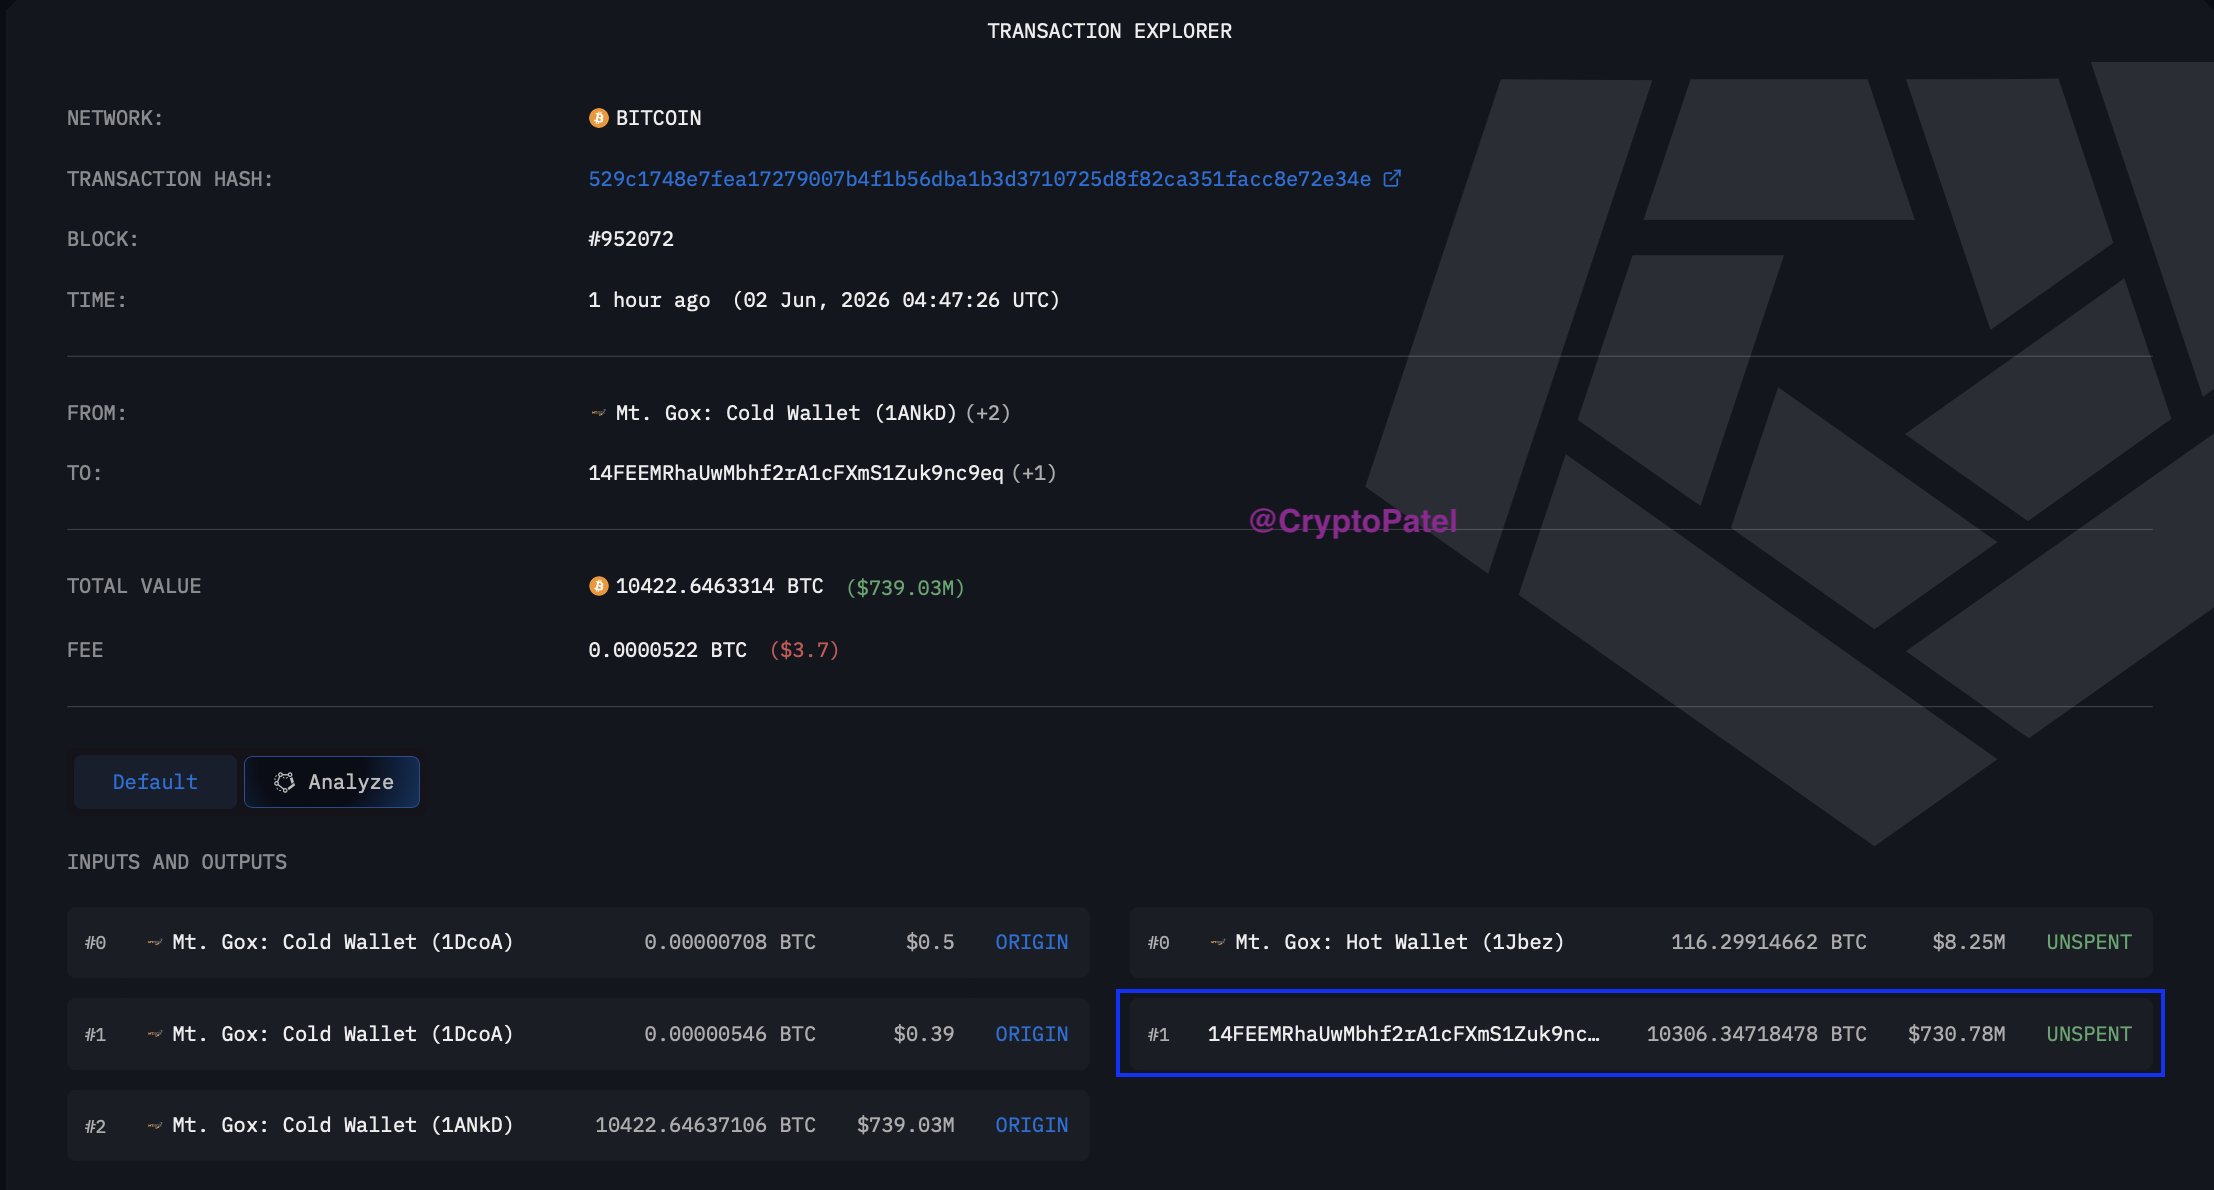Click the ($739.03M) total value in dollars

coord(905,587)
